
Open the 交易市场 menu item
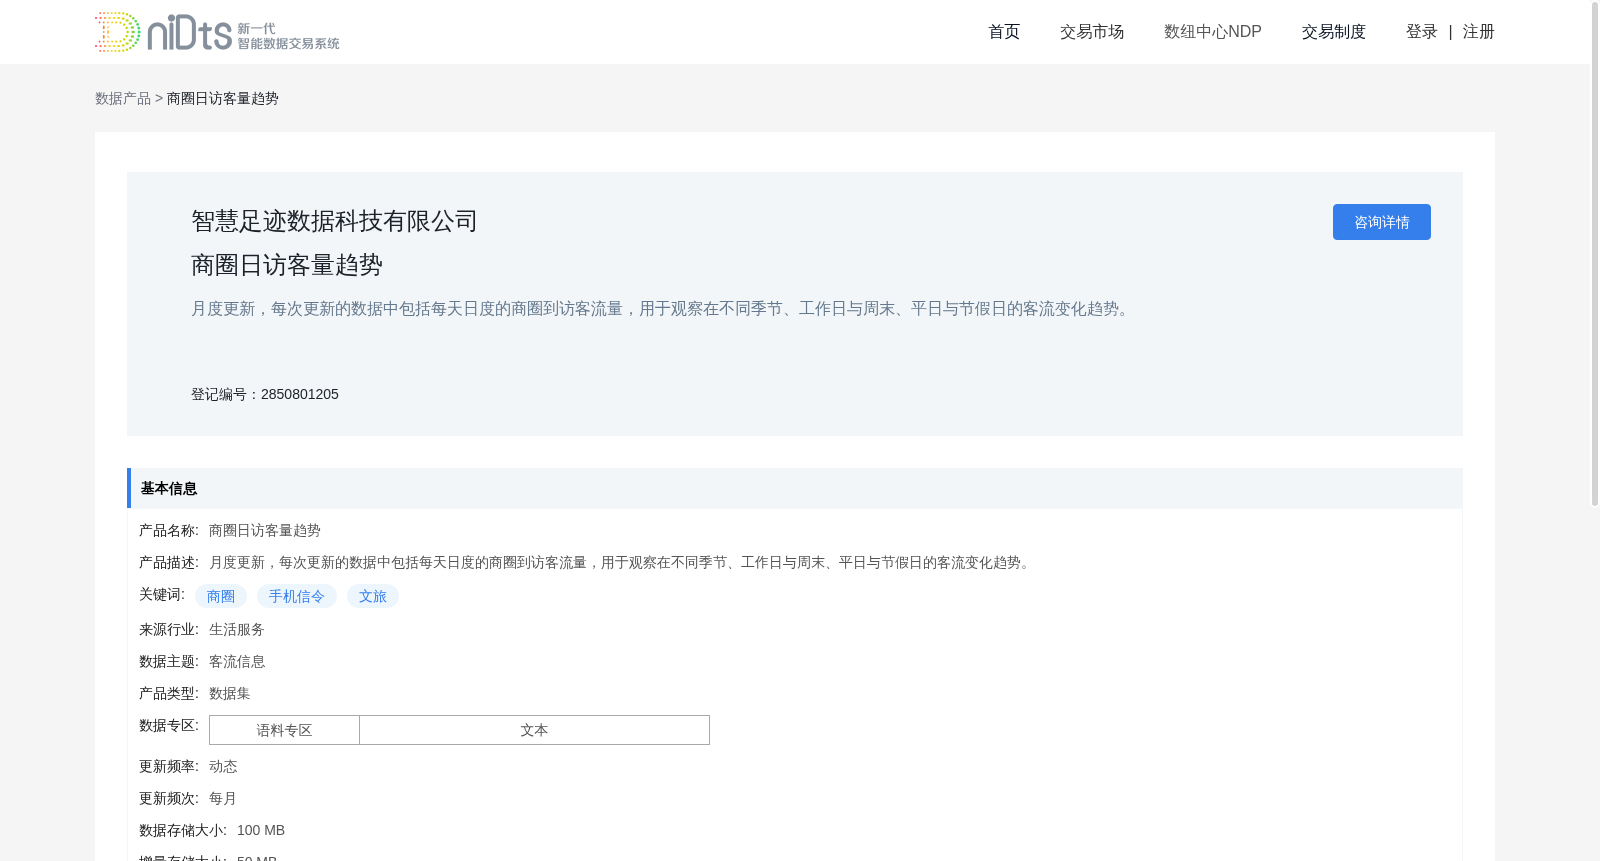[x=1092, y=32]
